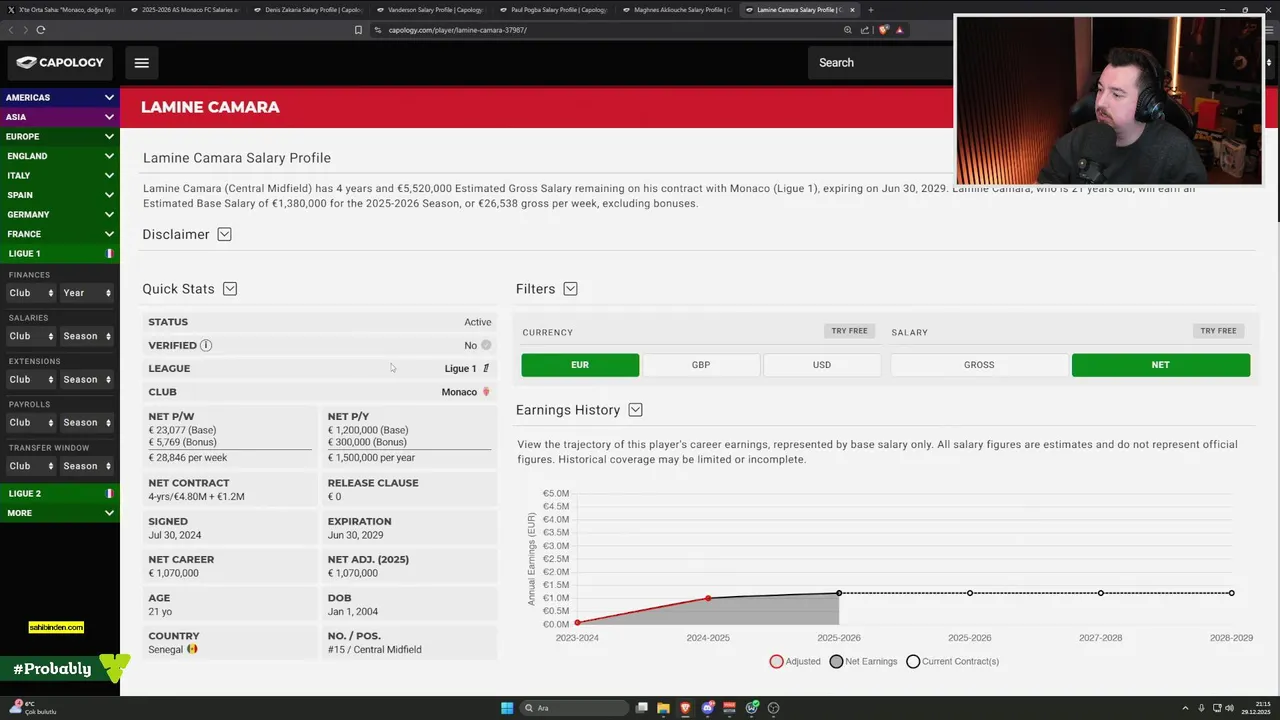Click TRY FREE next to Salary
The image size is (1280, 720).
pyautogui.click(x=1218, y=331)
